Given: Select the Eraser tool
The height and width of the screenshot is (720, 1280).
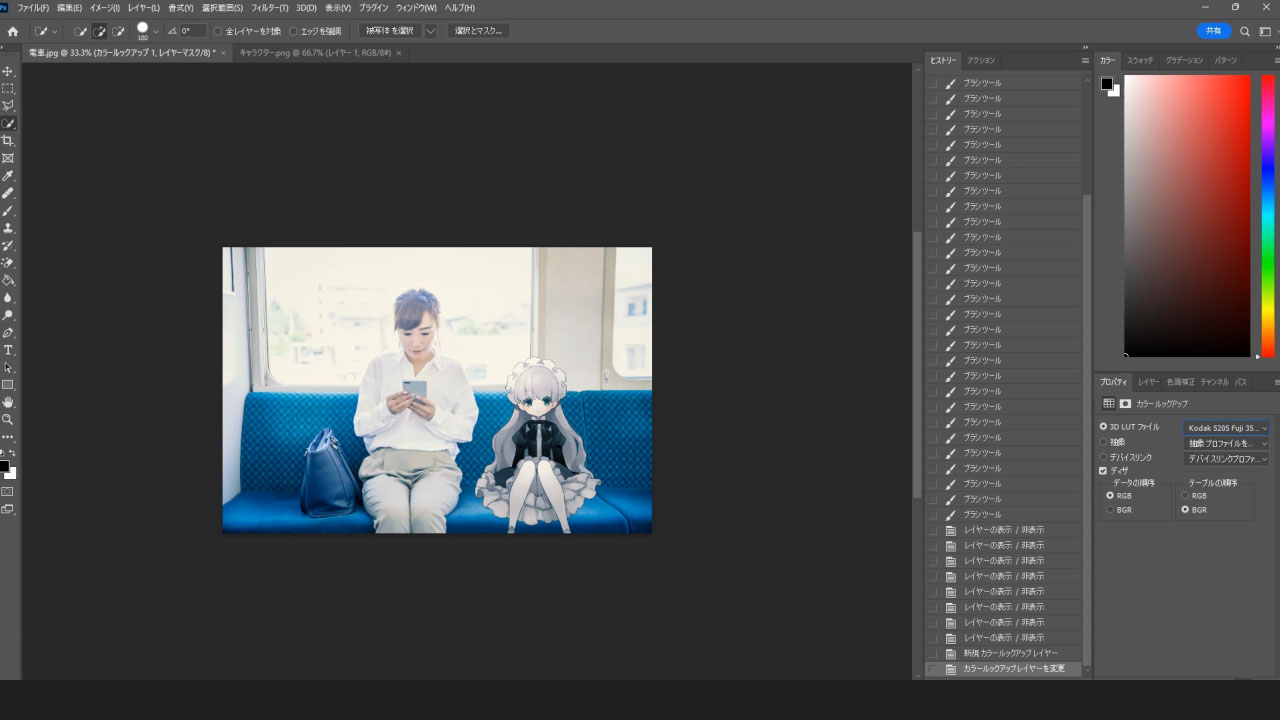Looking at the screenshot, I should coord(8,263).
